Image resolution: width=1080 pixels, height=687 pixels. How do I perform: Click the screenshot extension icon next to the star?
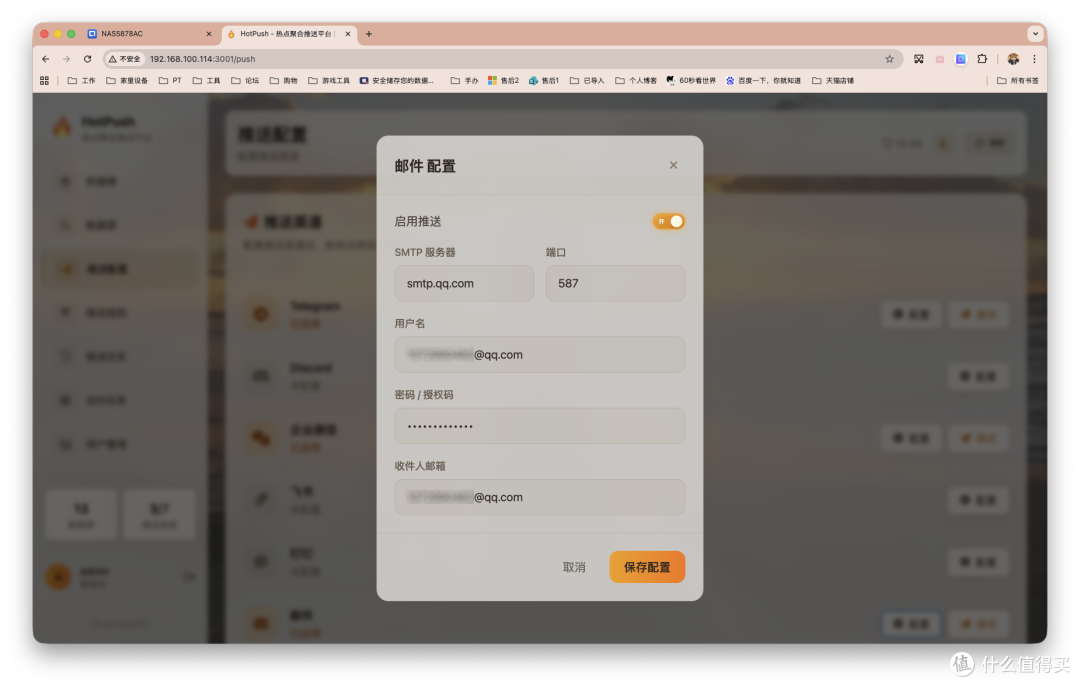click(919, 59)
